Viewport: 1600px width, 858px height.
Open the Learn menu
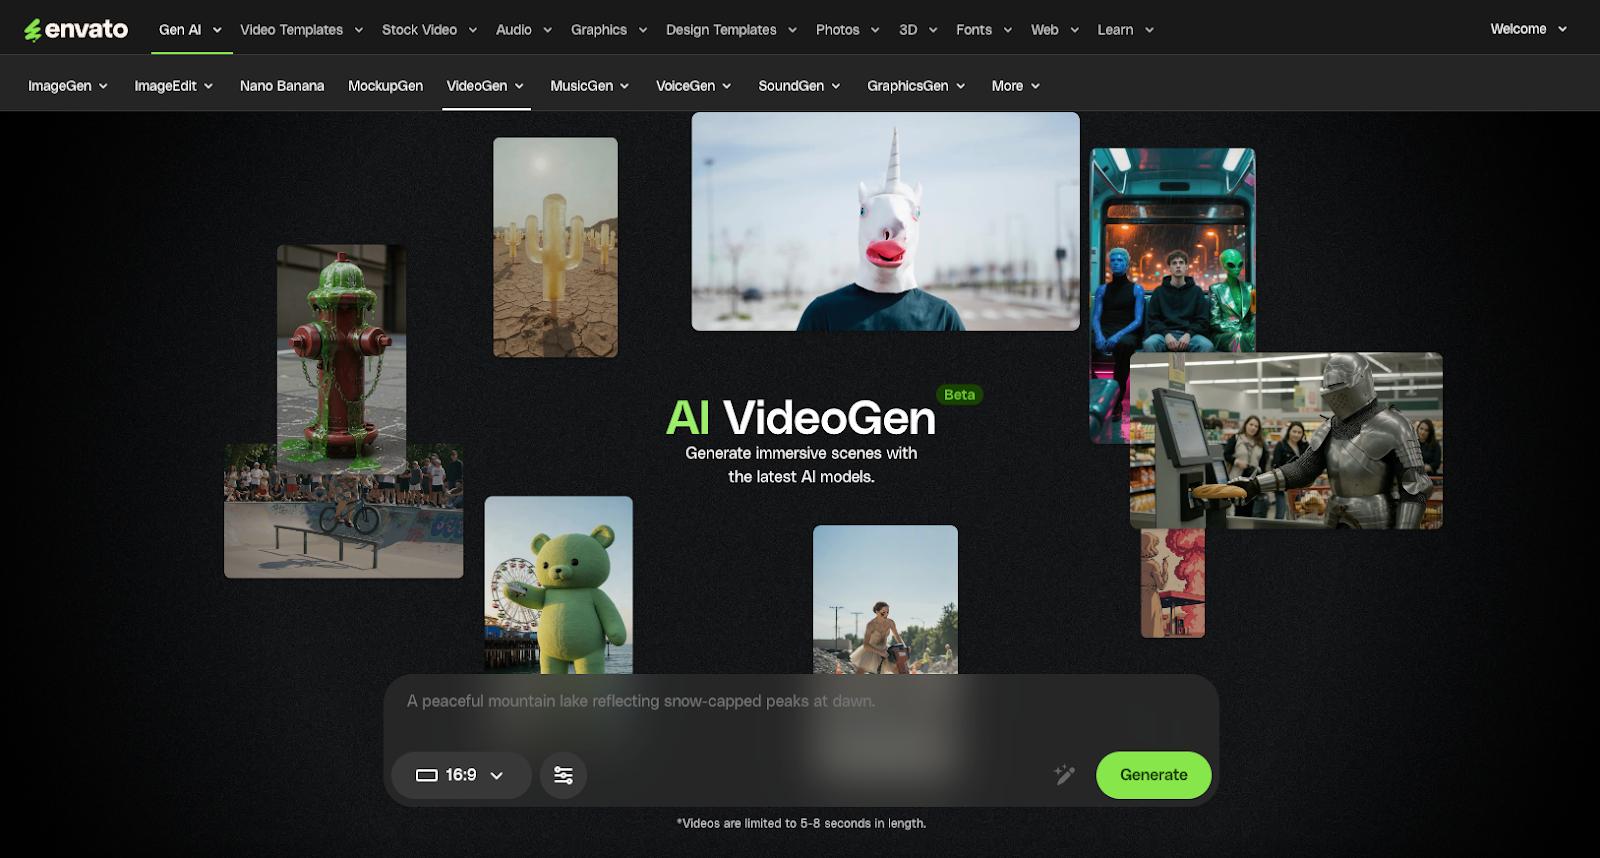point(1126,30)
